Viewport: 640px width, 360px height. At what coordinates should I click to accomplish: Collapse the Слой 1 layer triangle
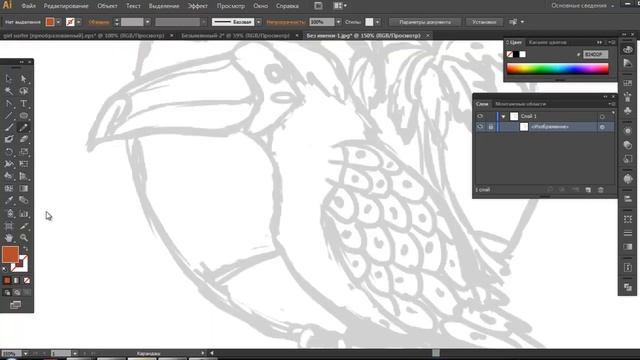[503, 117]
